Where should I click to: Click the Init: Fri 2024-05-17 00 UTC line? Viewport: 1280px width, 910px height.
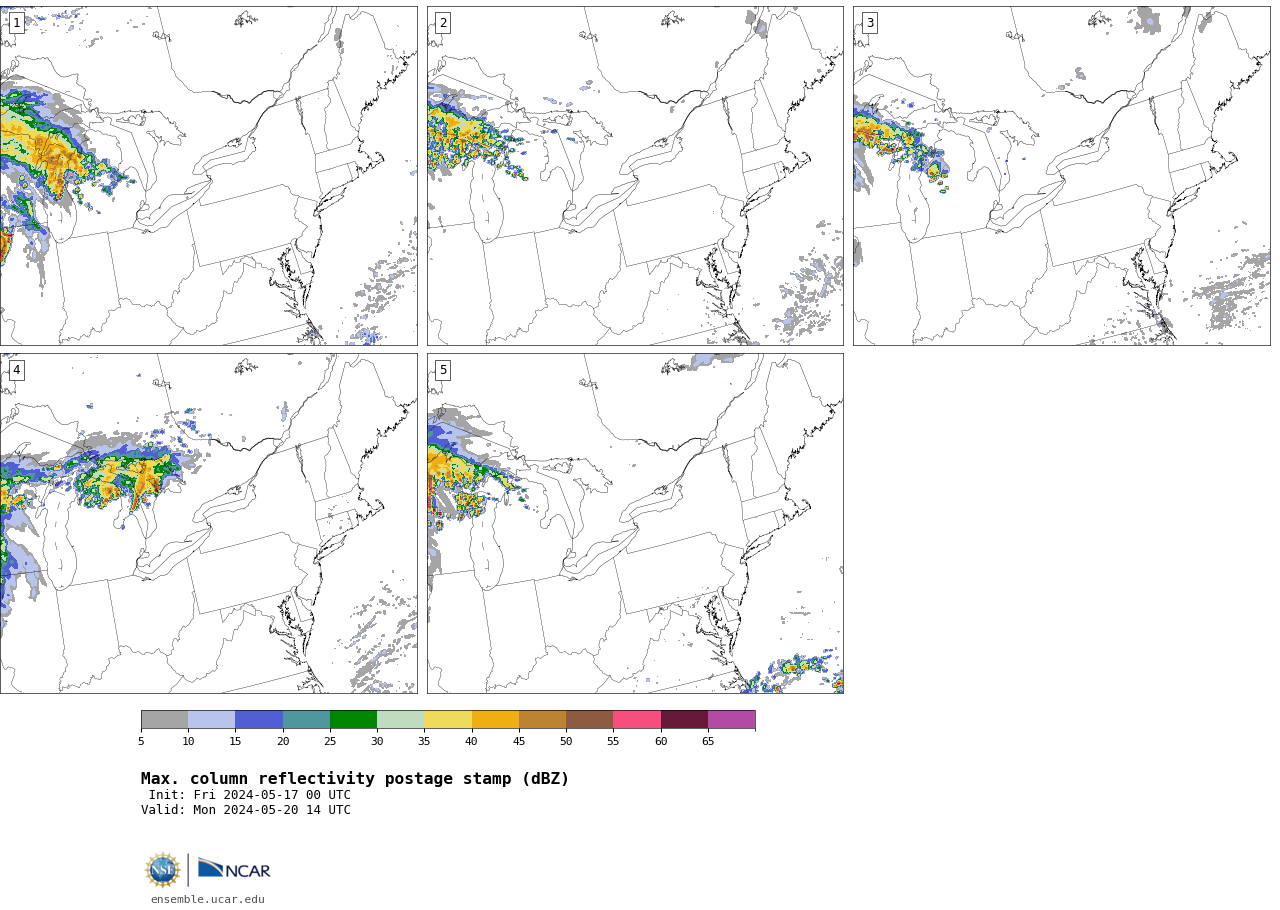250,796
